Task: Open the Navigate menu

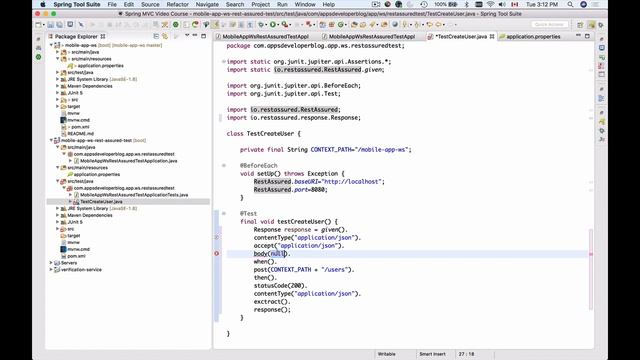Action: click(207, 4)
